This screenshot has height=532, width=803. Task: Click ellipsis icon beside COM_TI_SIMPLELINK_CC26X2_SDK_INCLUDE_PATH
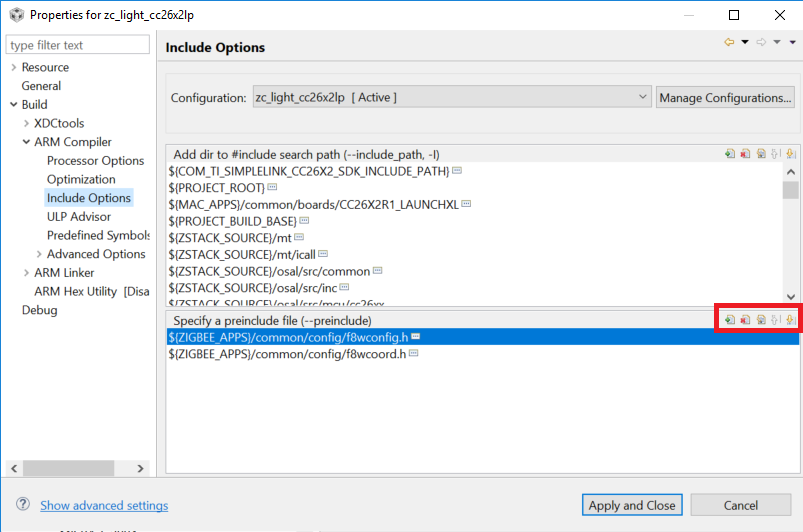457,171
